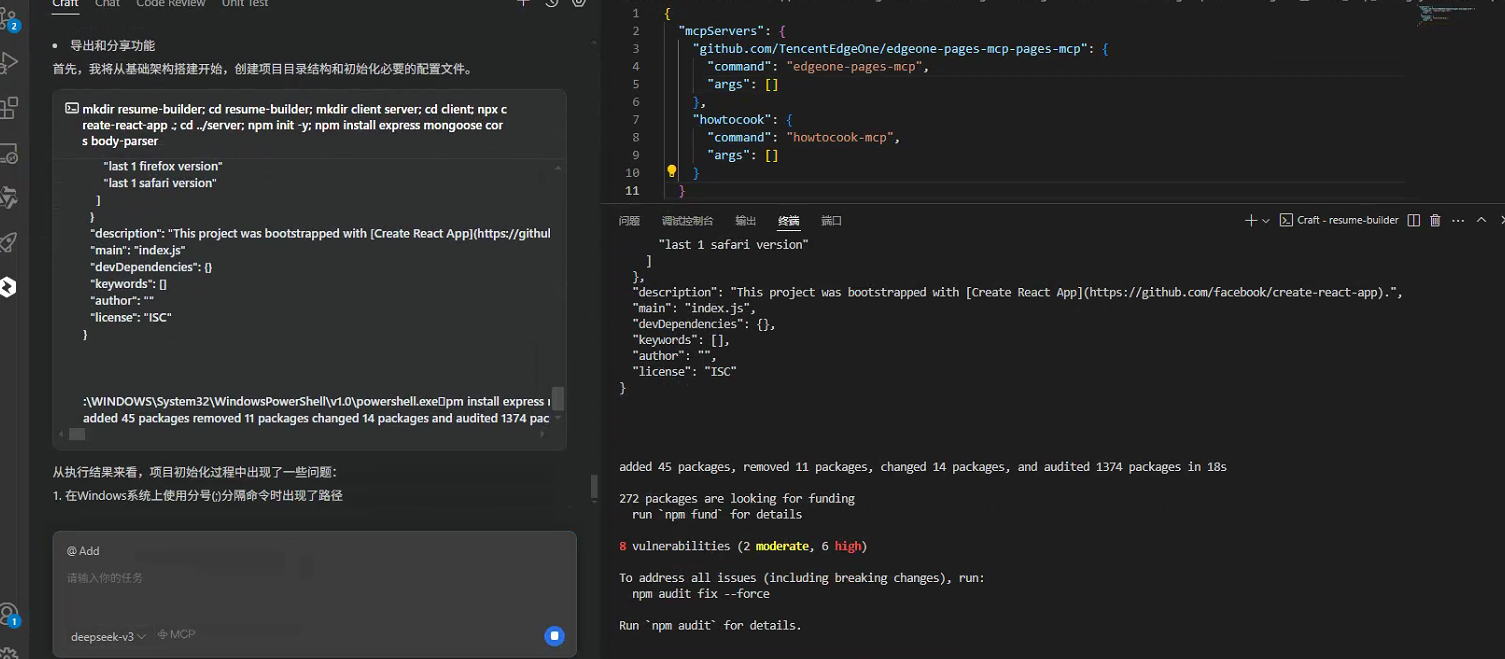Click the 从执行结果来看 summary paragraph
The width and height of the screenshot is (1505, 659).
pyautogui.click(x=195, y=472)
